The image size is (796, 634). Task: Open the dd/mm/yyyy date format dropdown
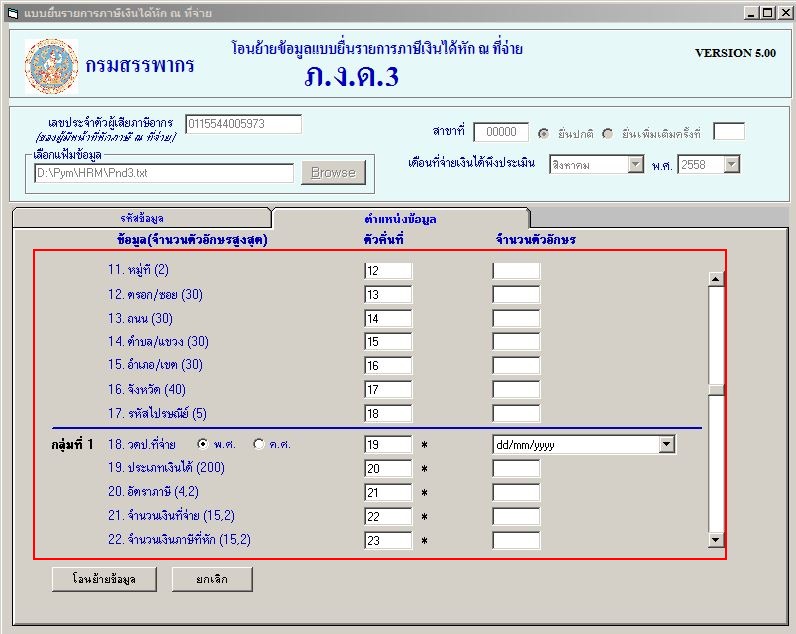pos(667,444)
